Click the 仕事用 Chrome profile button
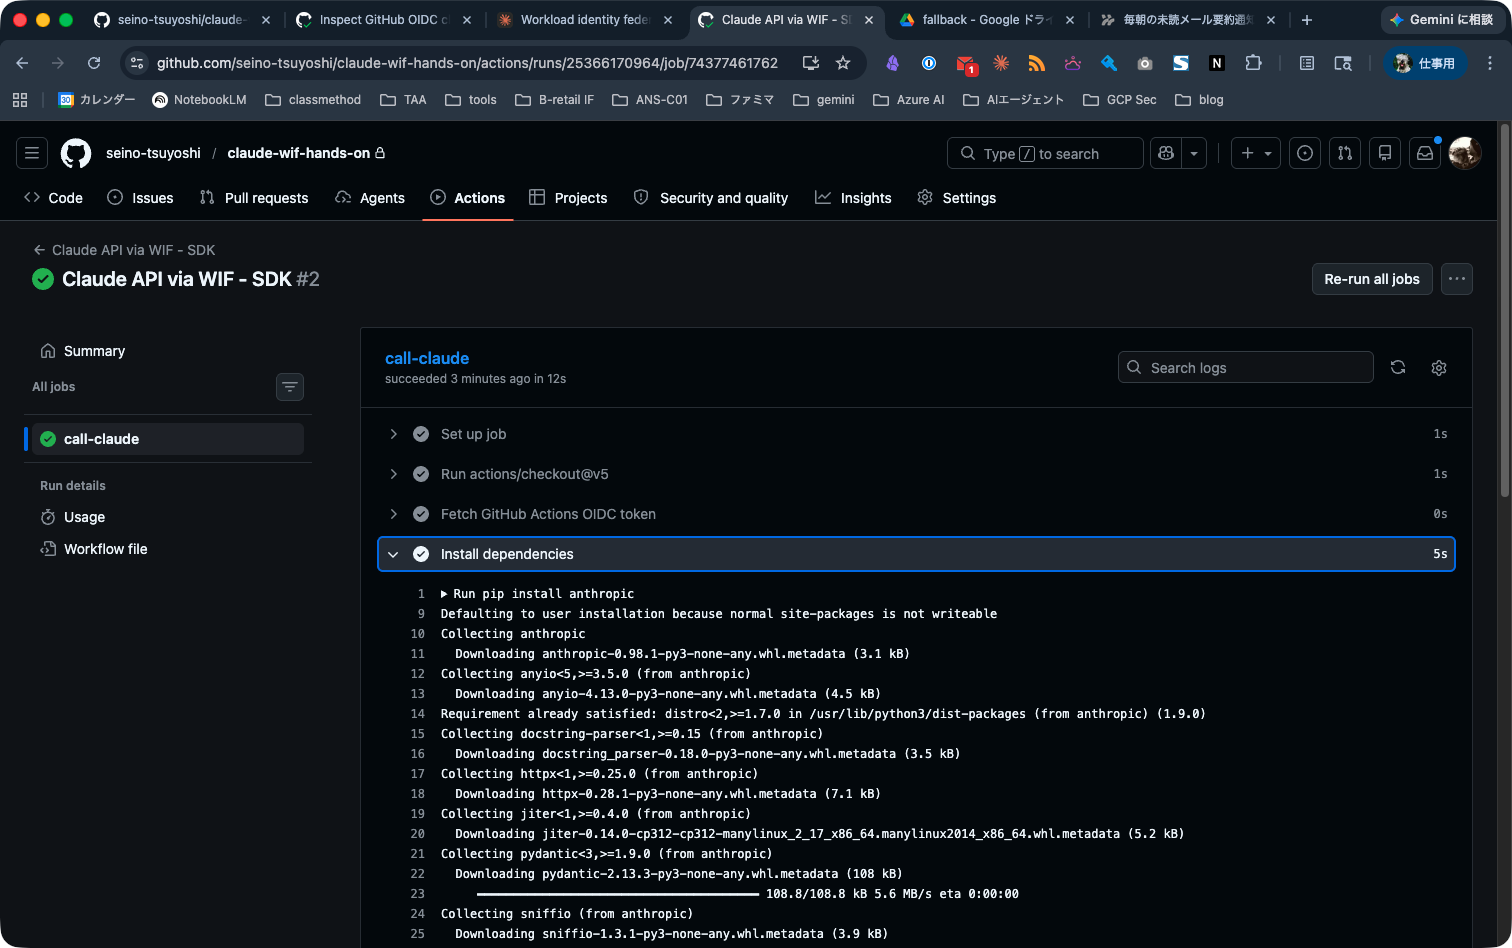Screen dimensions: 1512x948 tap(1425, 63)
